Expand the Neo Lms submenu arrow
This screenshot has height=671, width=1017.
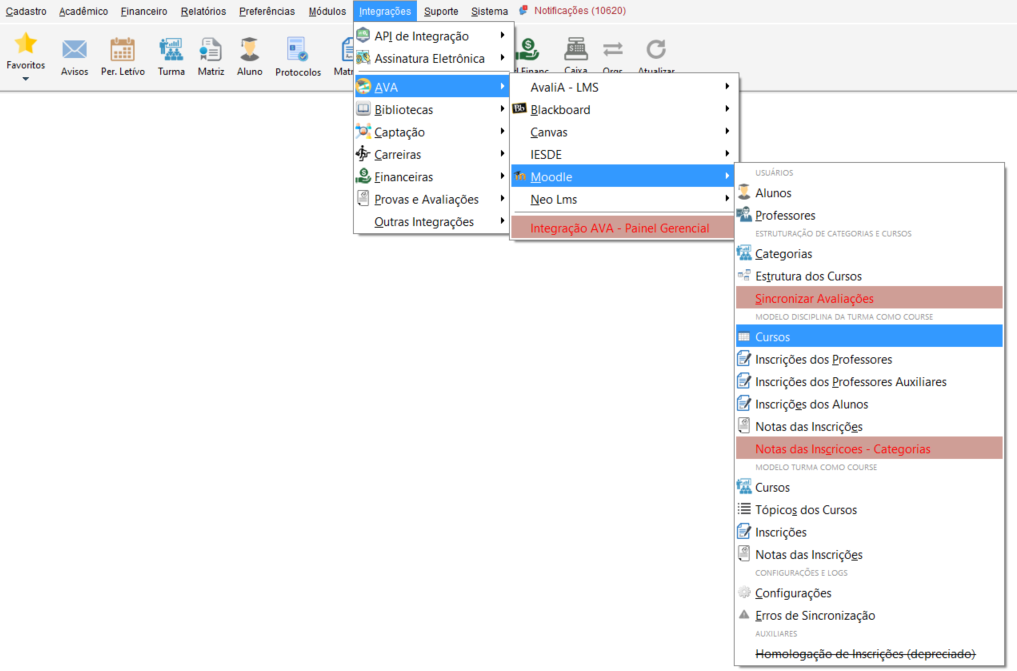[x=727, y=198]
